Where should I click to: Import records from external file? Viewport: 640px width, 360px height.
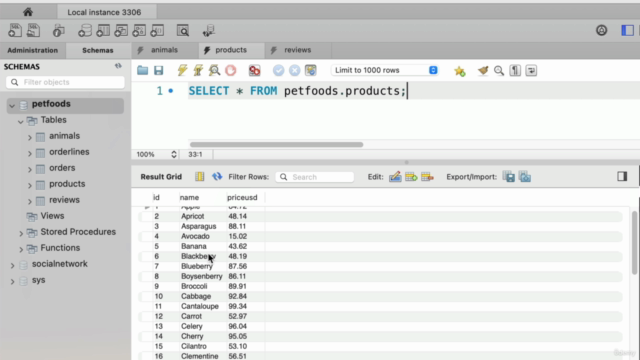click(525, 177)
